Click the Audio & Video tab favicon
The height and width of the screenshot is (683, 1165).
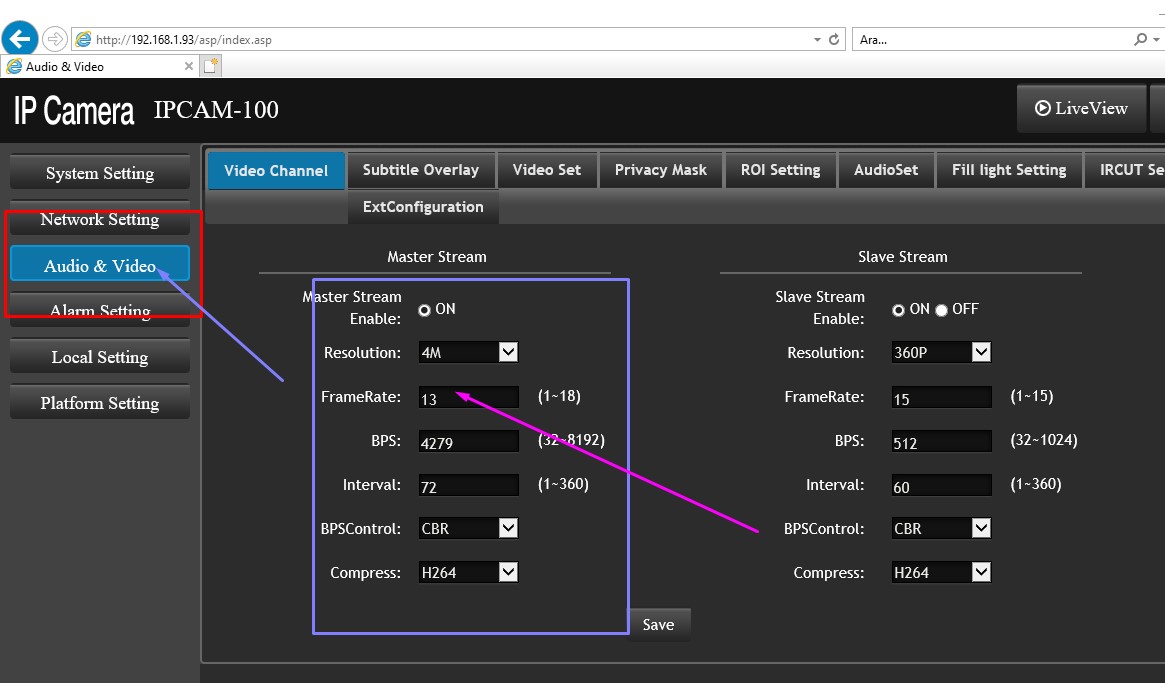point(14,66)
